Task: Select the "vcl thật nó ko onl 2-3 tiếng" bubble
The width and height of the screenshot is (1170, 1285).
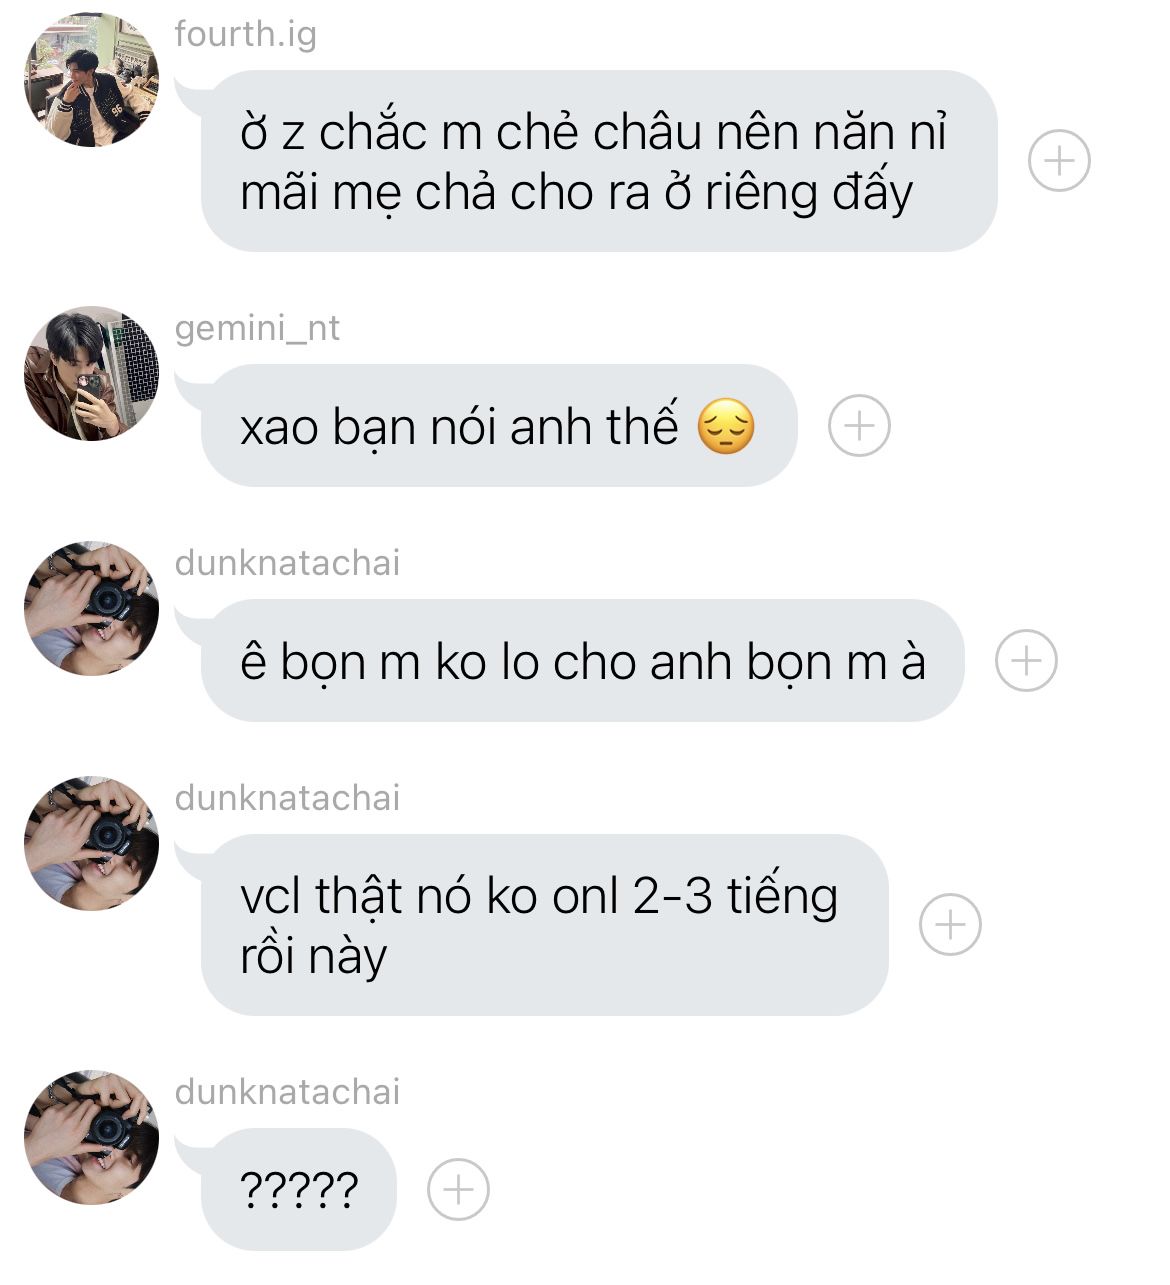Action: coord(544,925)
